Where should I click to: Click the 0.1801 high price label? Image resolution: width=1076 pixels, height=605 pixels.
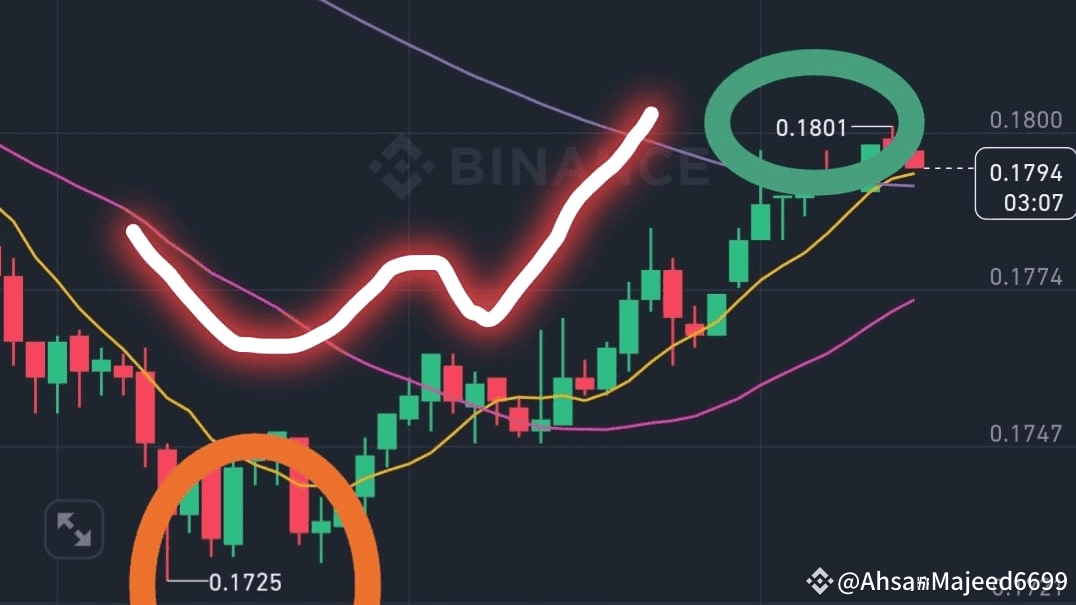click(x=811, y=128)
